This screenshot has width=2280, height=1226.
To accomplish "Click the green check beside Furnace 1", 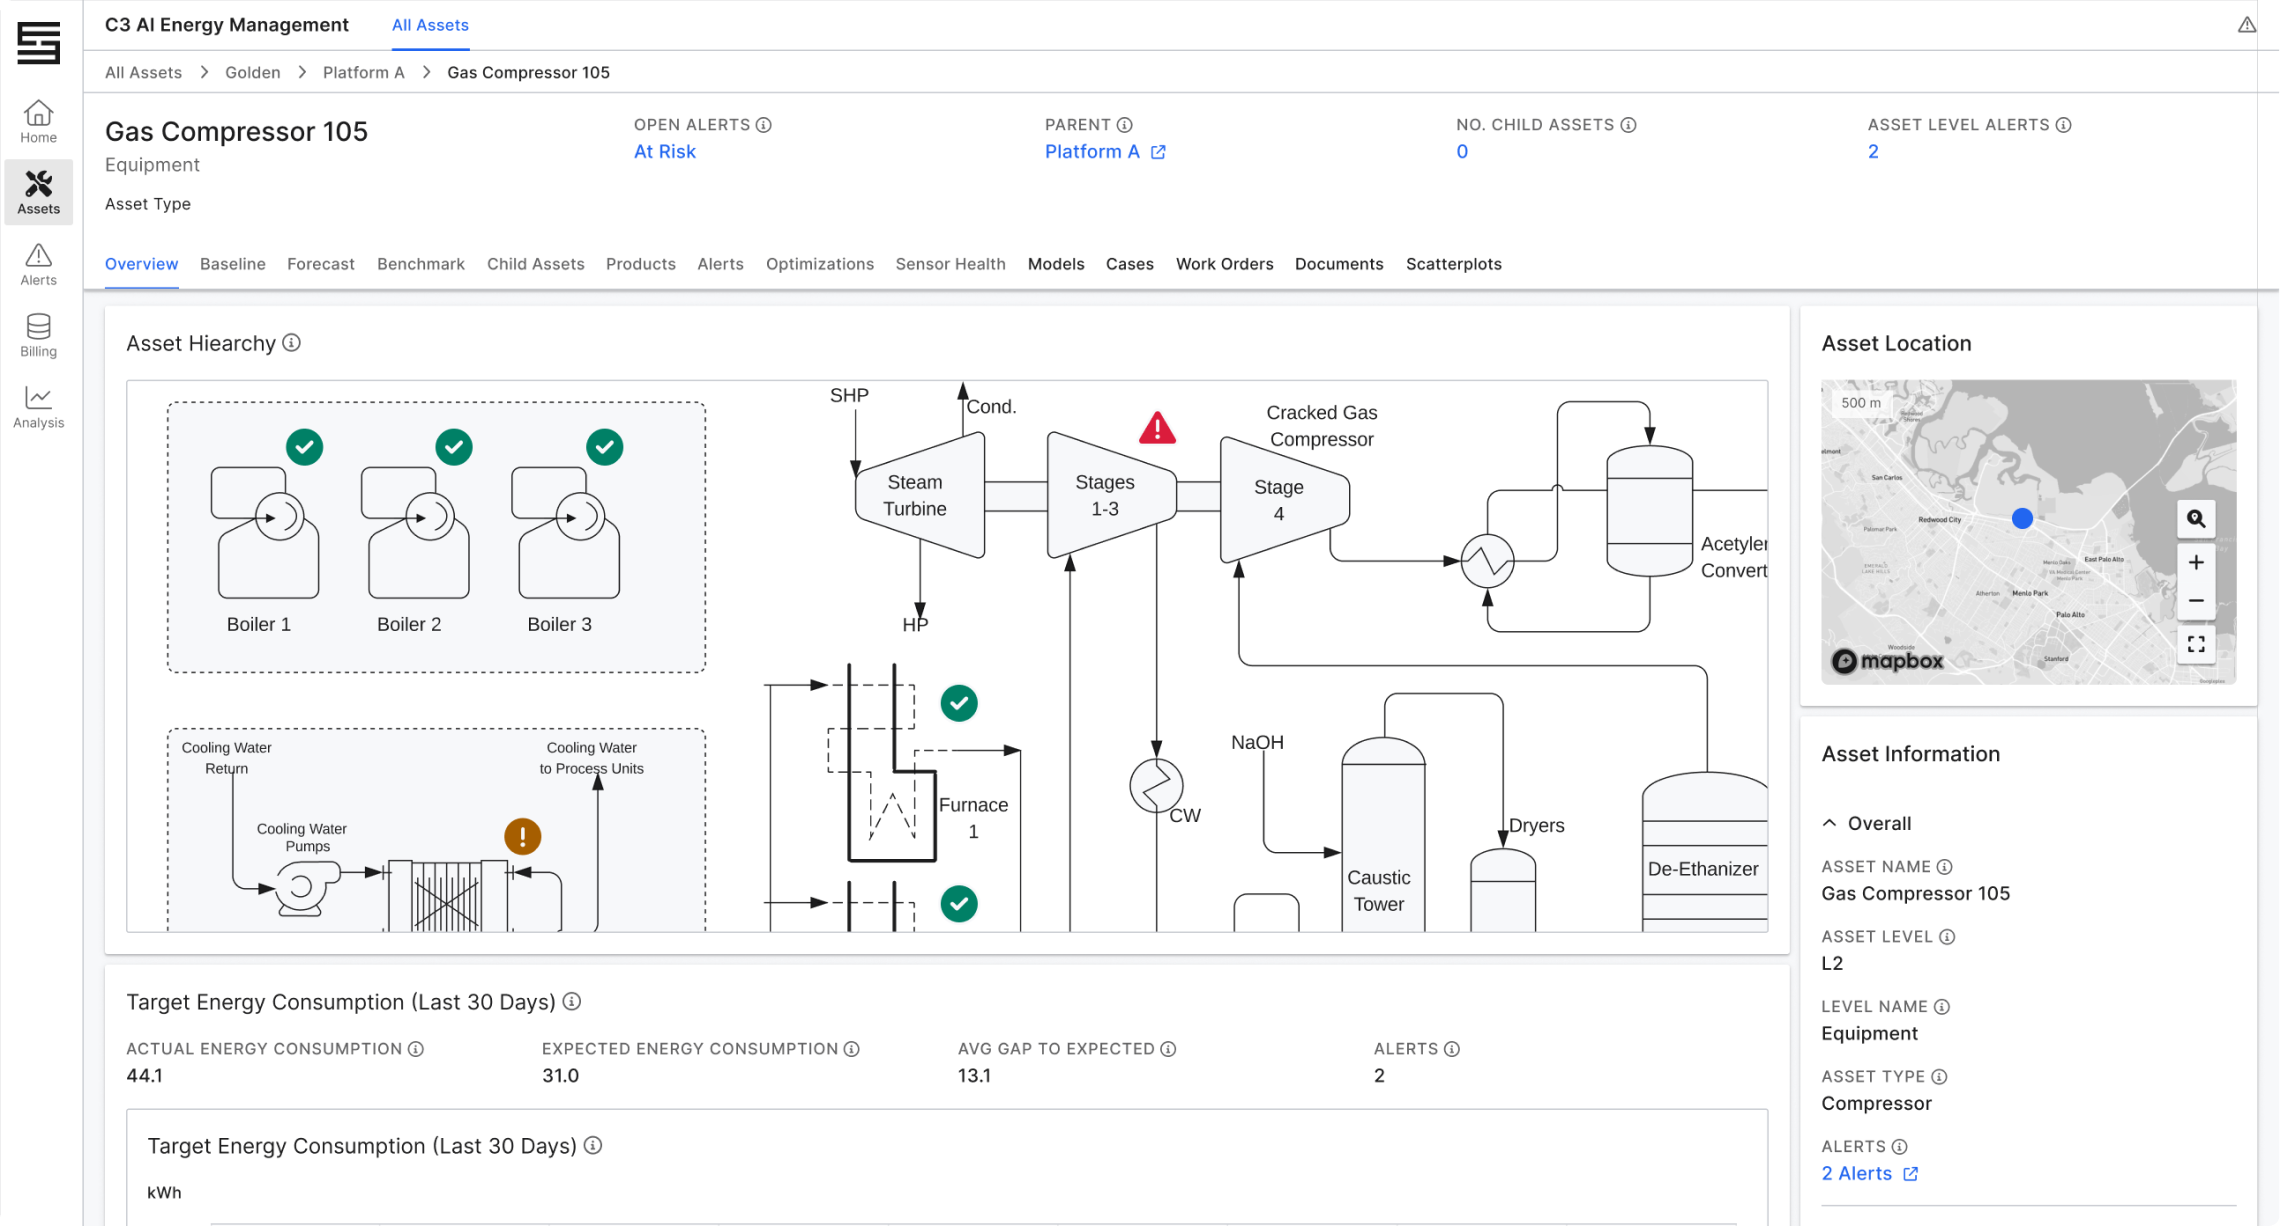I will tap(959, 703).
